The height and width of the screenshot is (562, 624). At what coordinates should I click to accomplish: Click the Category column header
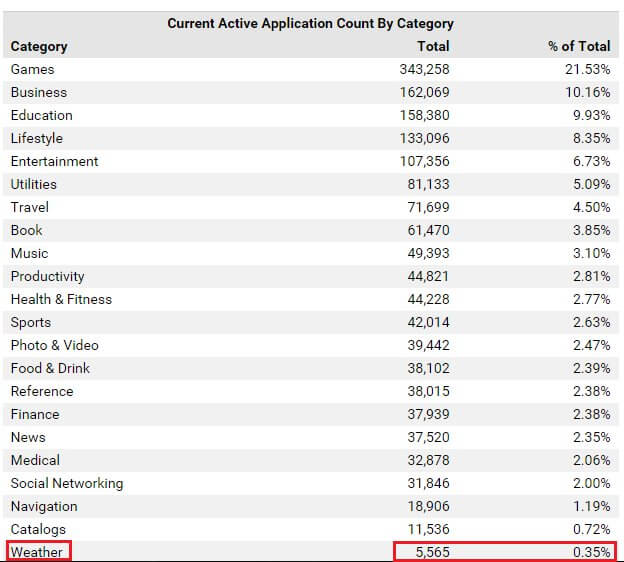coord(39,46)
